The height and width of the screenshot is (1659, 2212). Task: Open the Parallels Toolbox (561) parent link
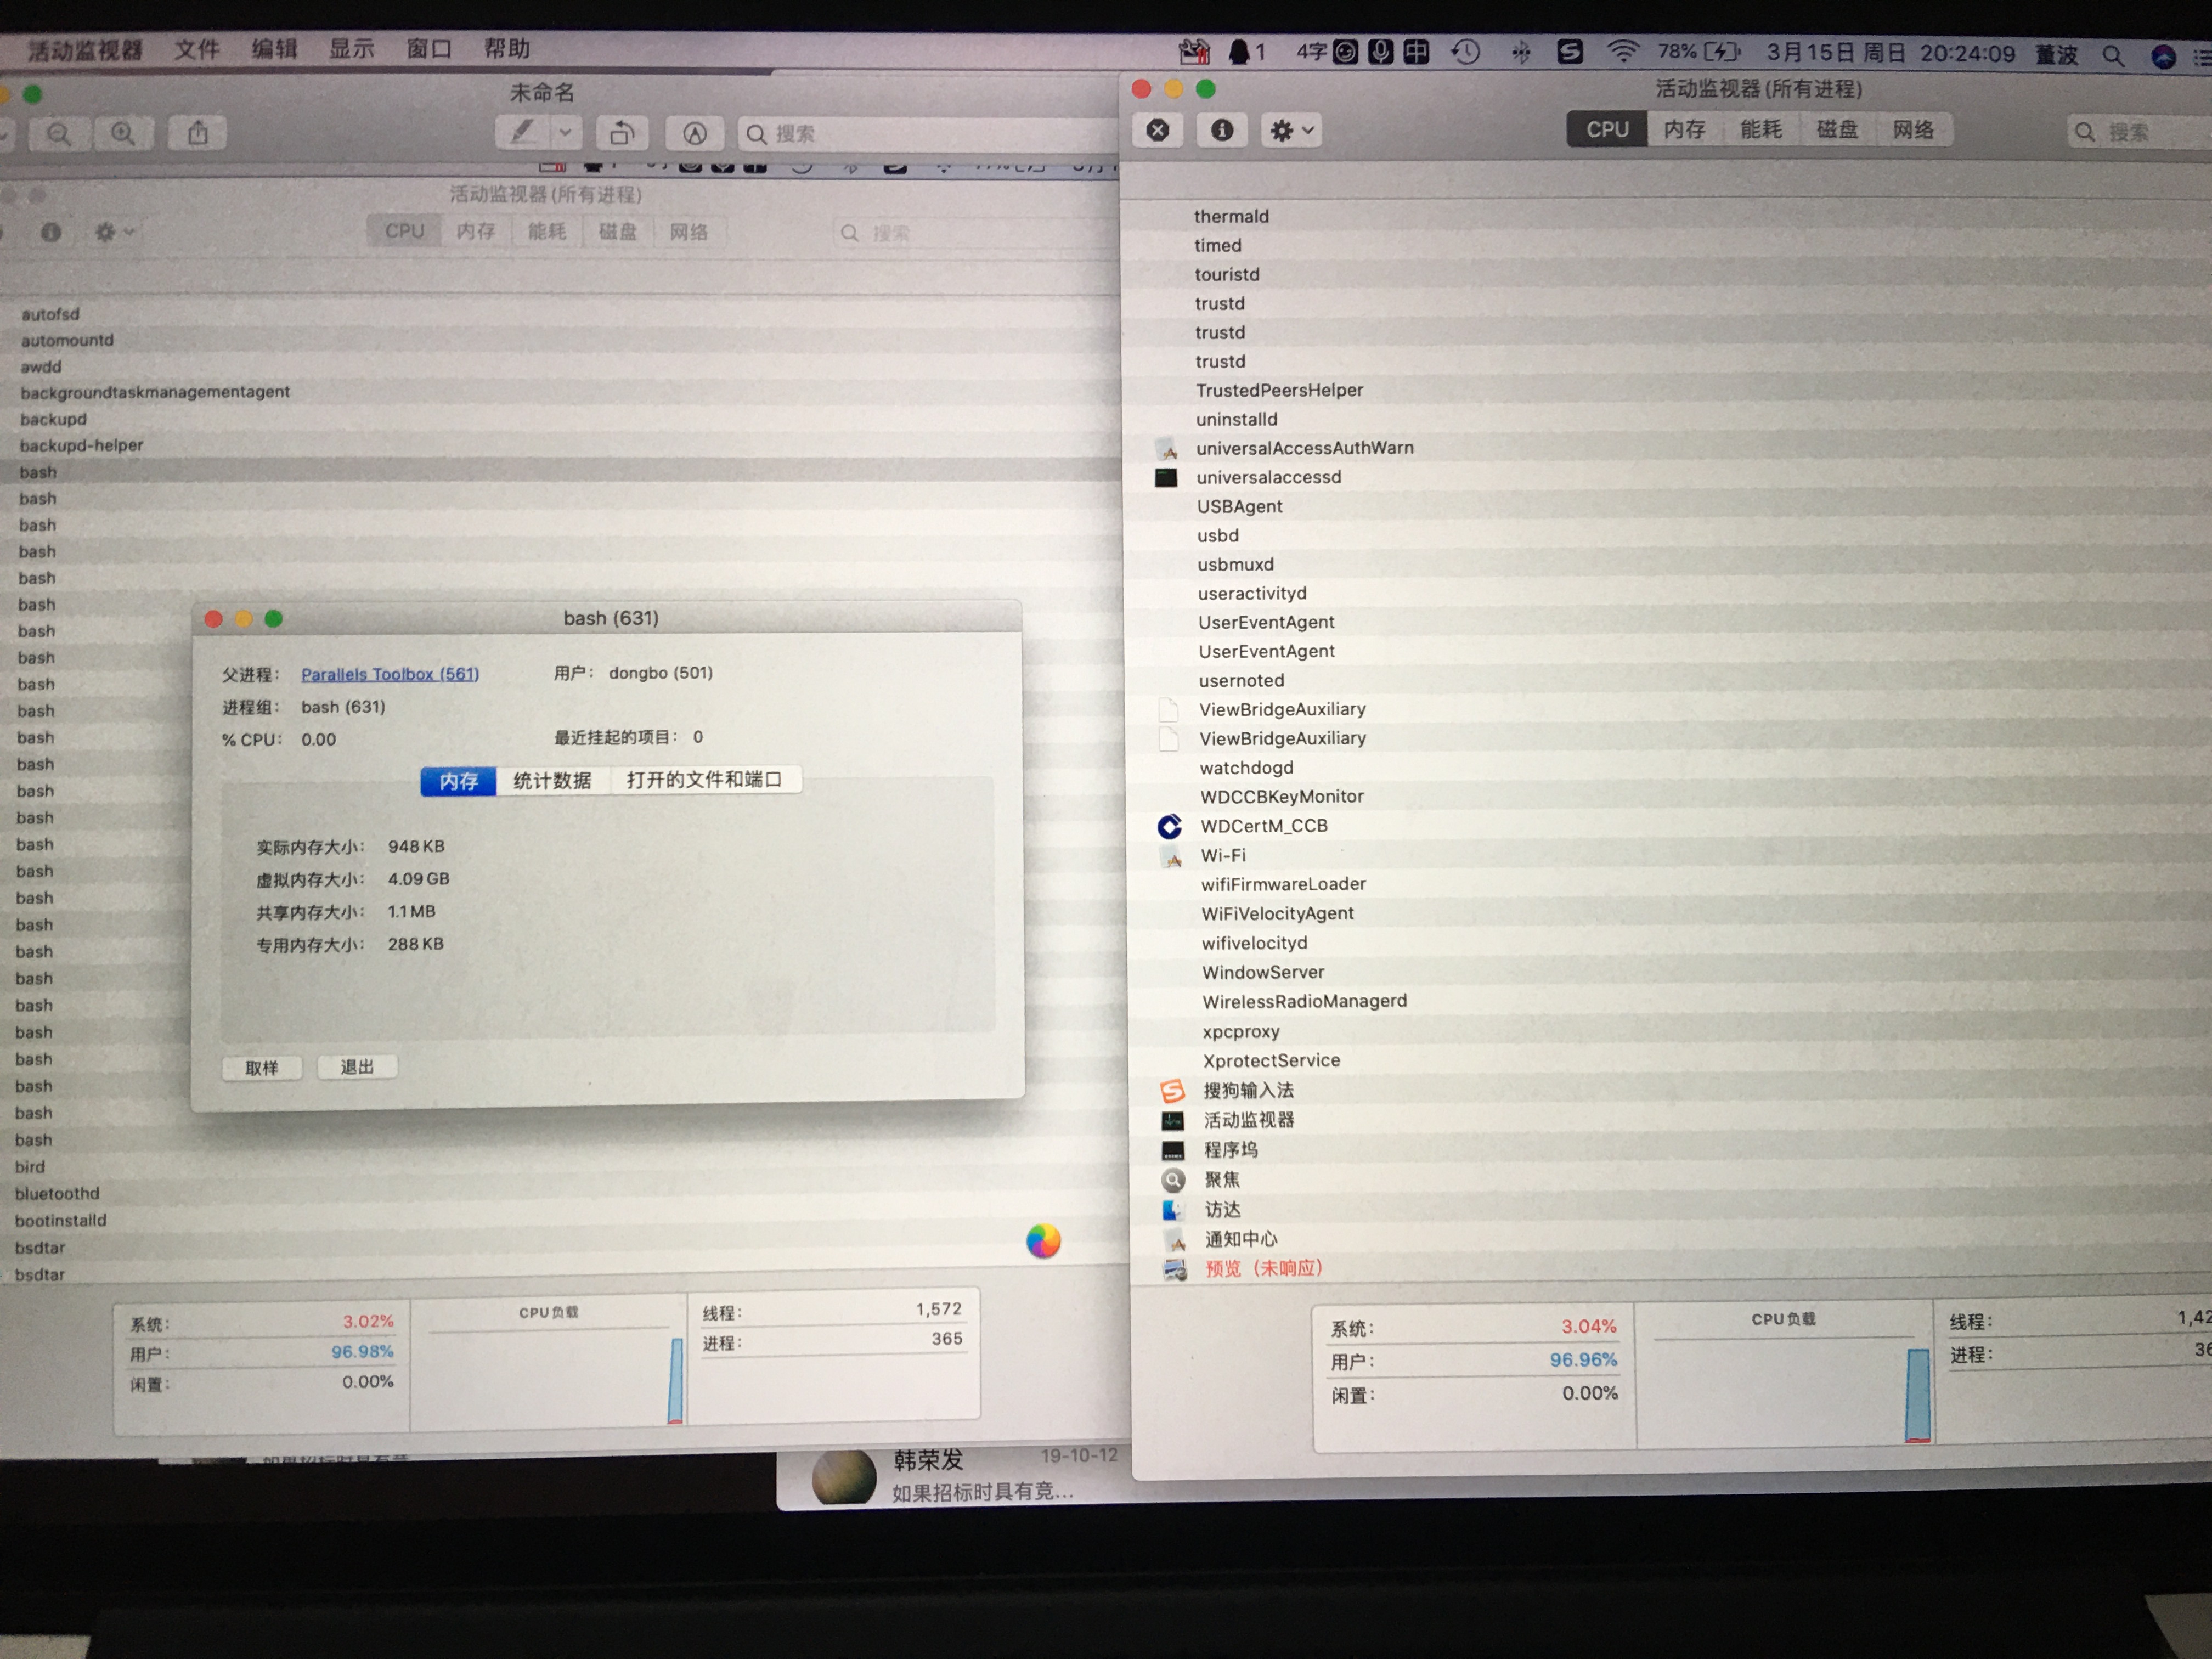[x=390, y=674]
